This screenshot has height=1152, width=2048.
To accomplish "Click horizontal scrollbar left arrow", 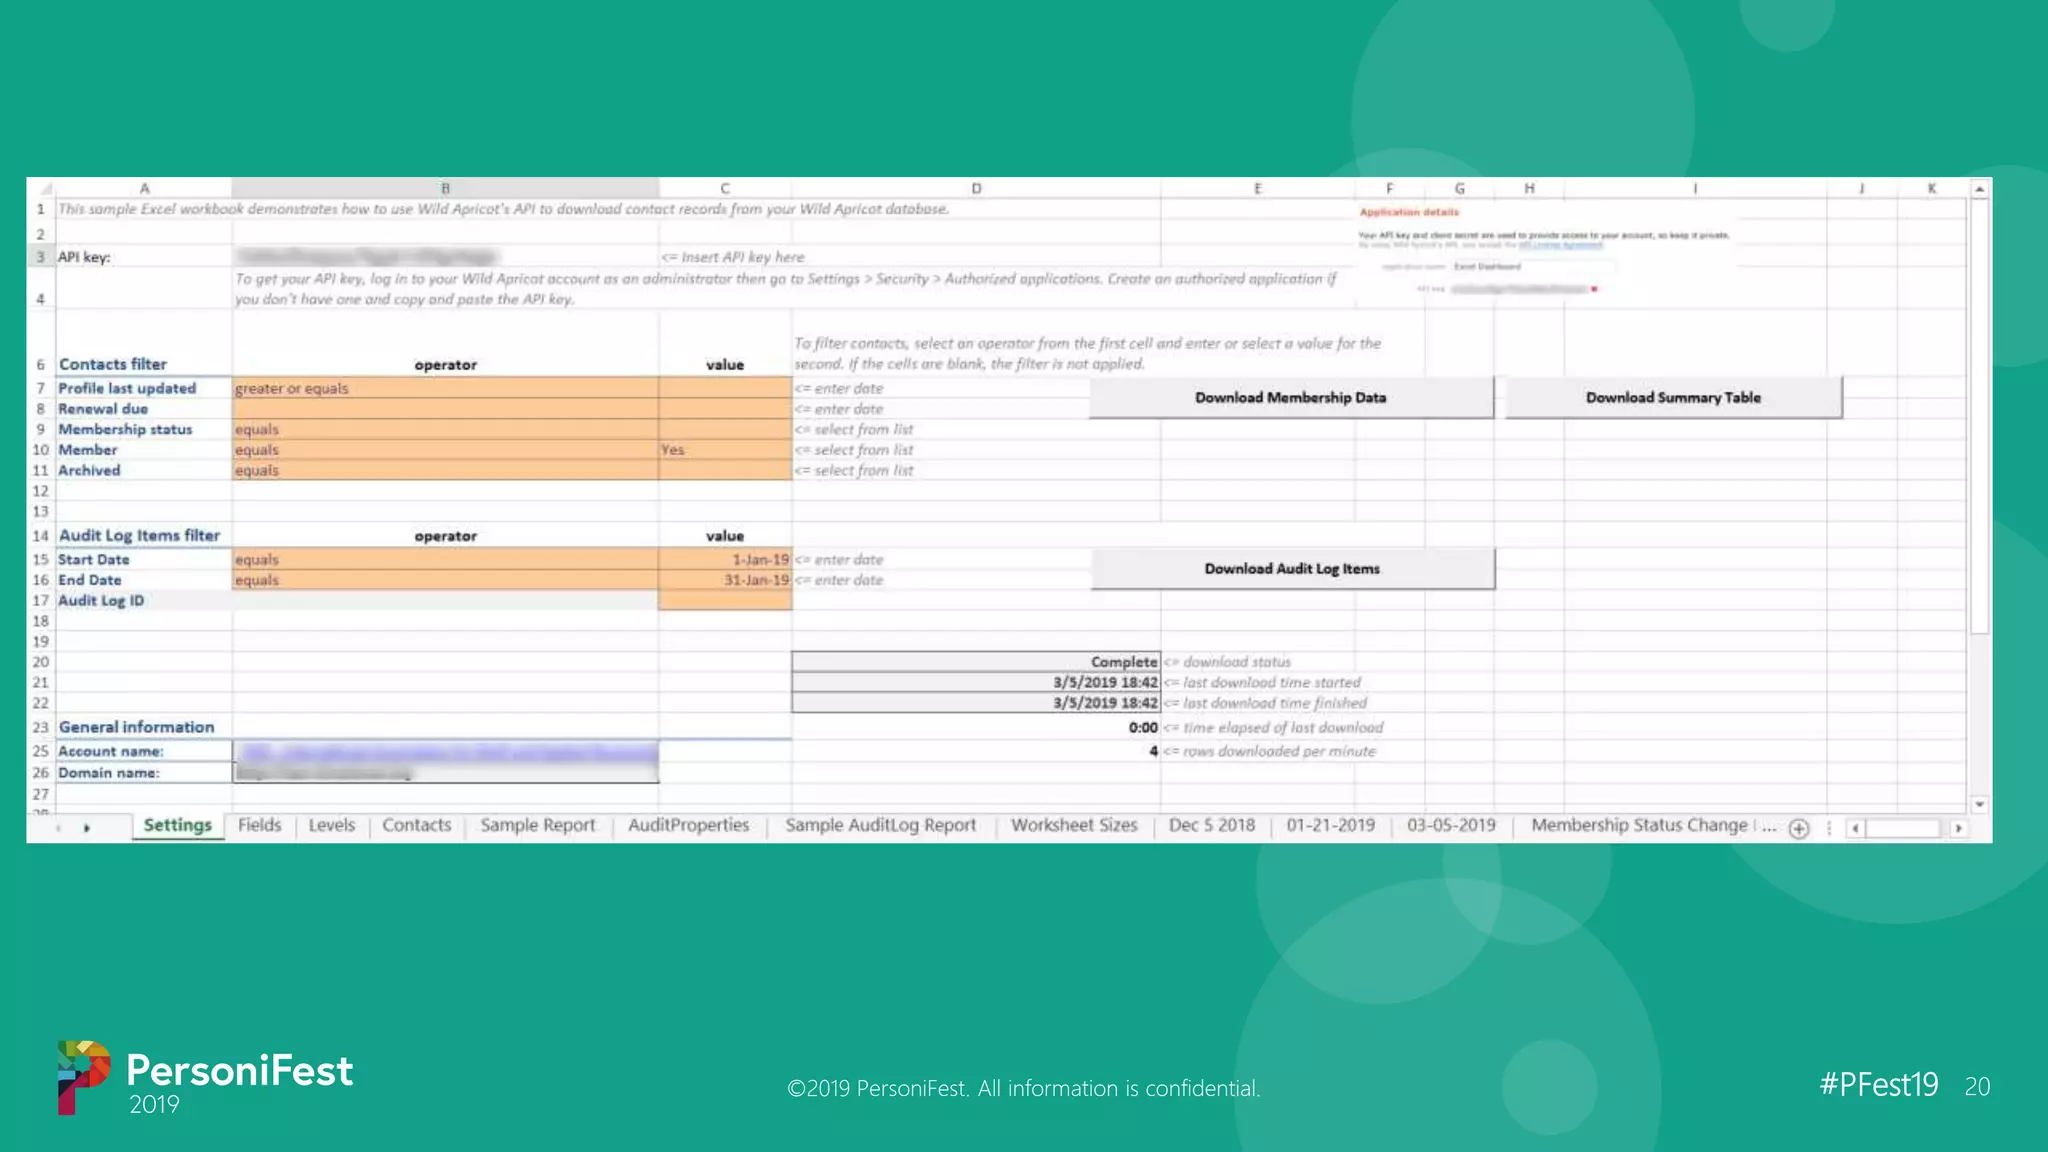I will pos(1855,828).
